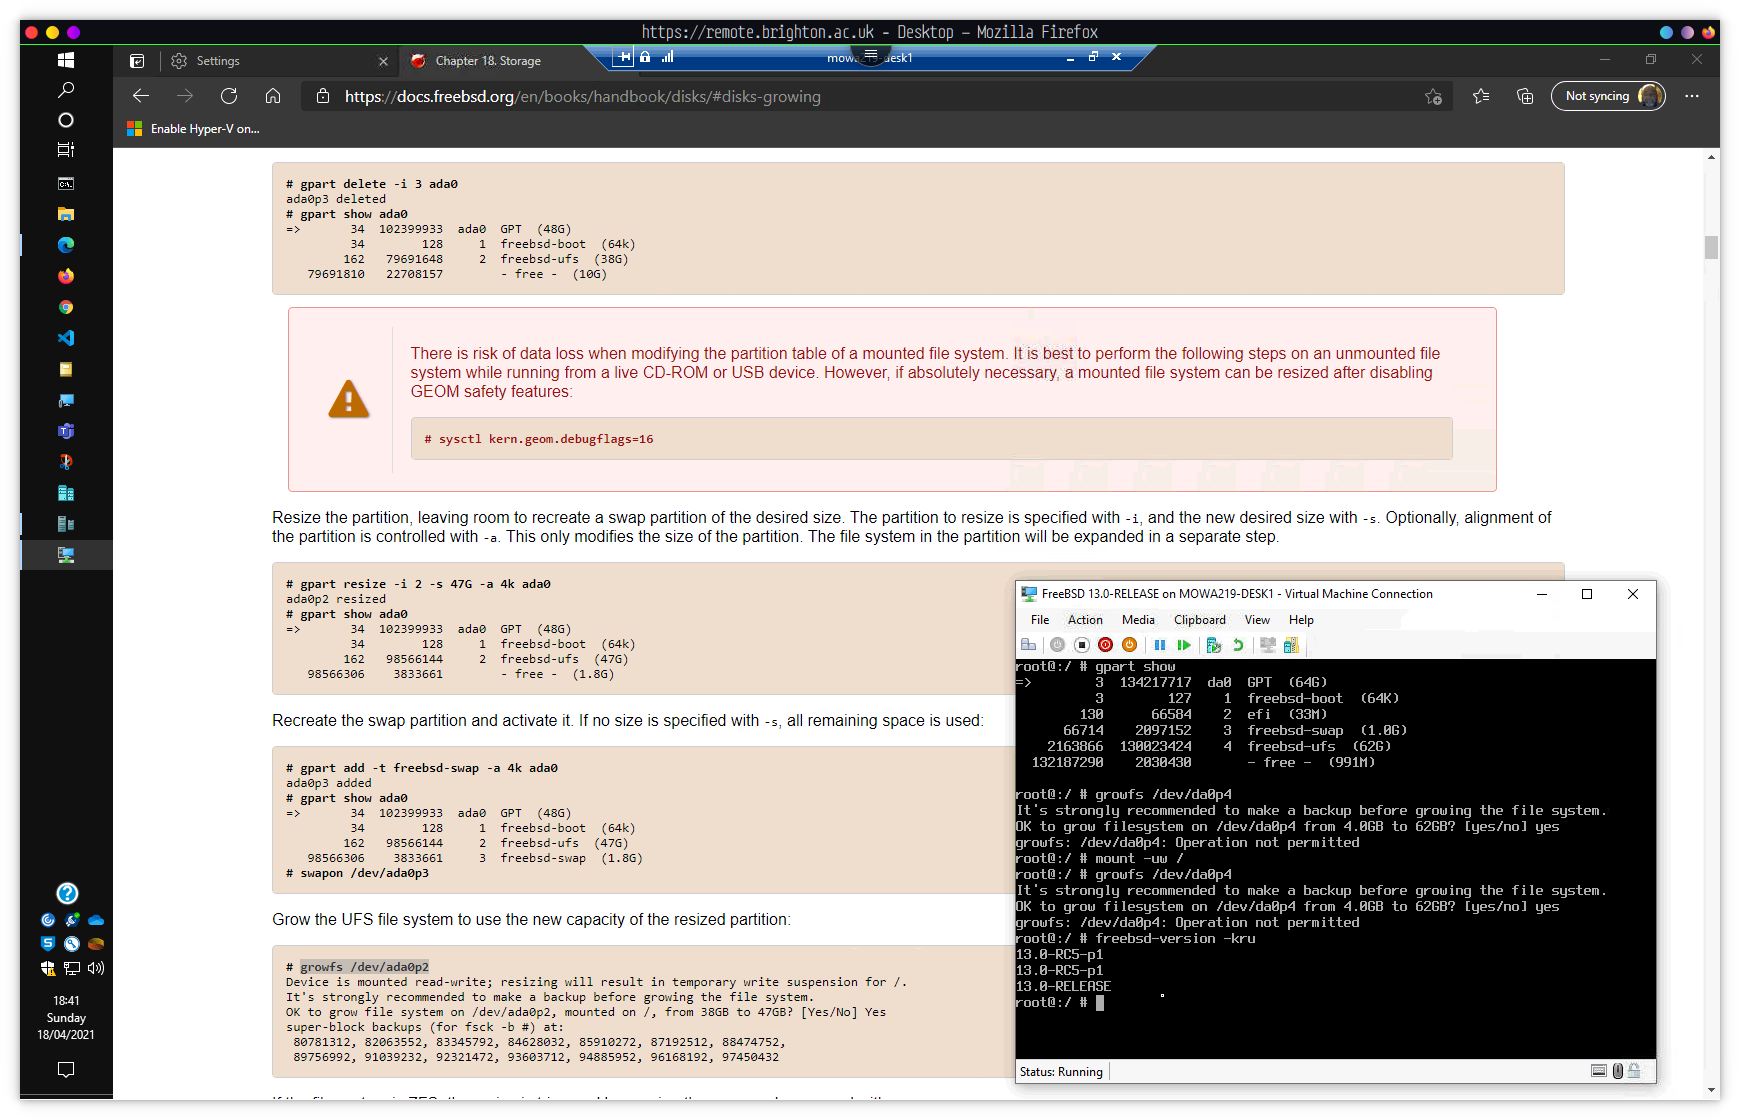Click the remote desktop pin icon on connection bar
This screenshot has width=1740, height=1120.
624,57
